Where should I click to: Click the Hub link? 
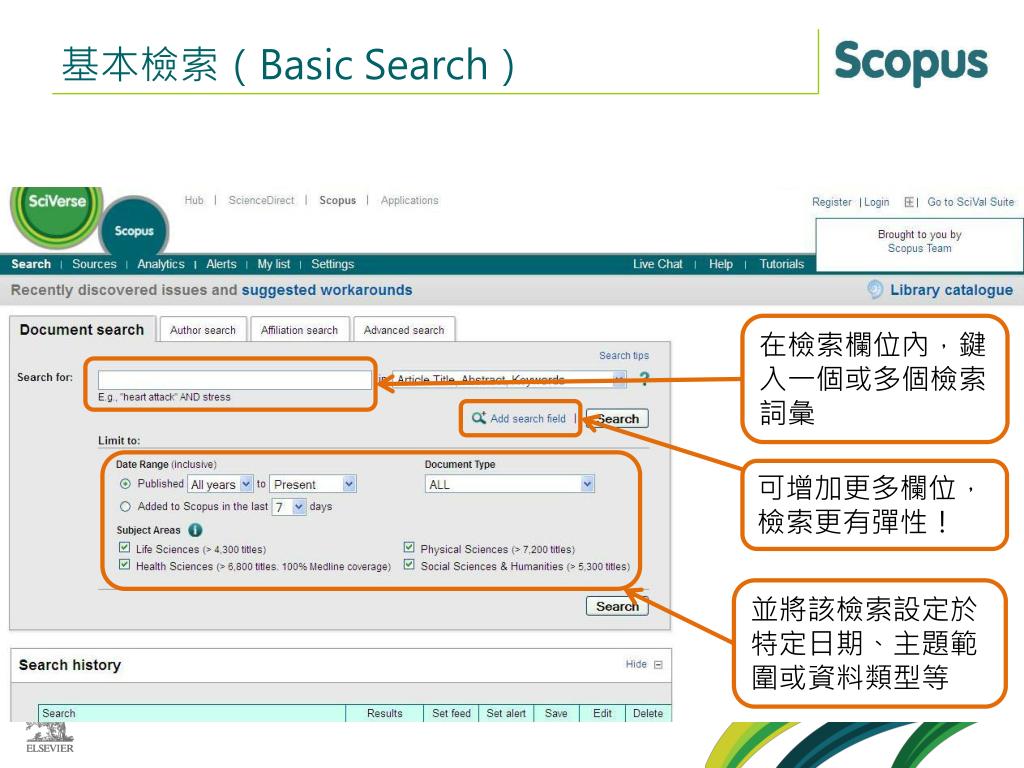tap(194, 200)
